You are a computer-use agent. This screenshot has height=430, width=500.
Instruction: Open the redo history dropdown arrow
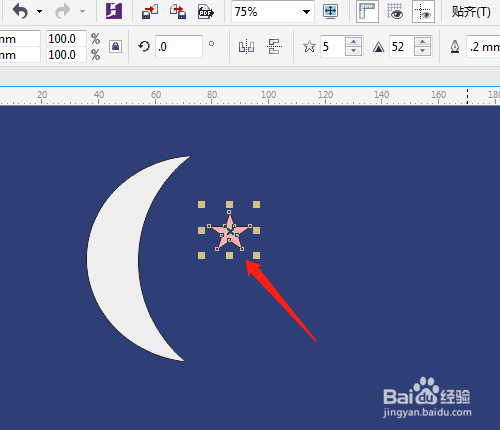82,12
